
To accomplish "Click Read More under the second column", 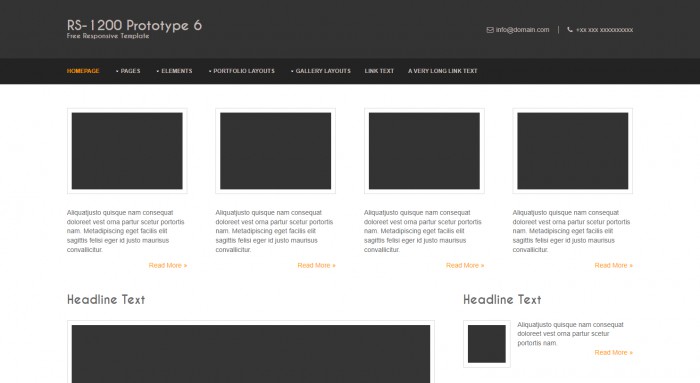I will pos(317,266).
